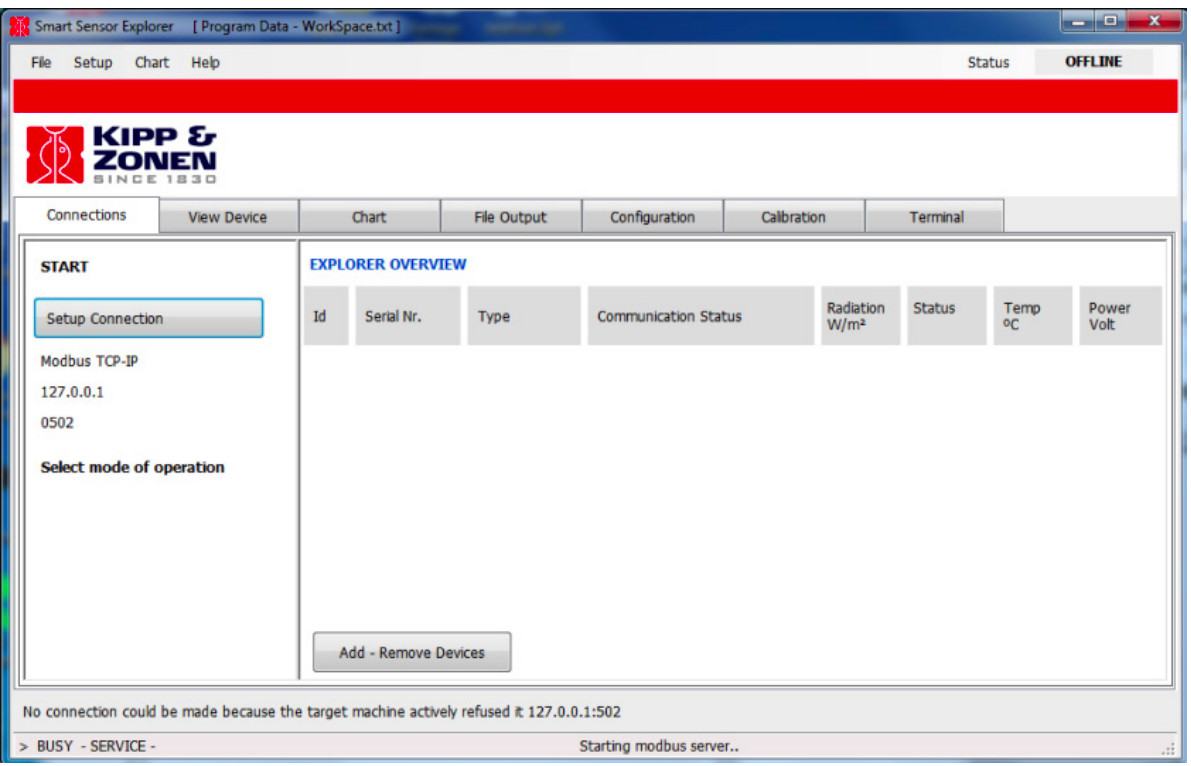This screenshot has width=1191, height=766.
Task: Open the Help menu
Action: click(205, 62)
